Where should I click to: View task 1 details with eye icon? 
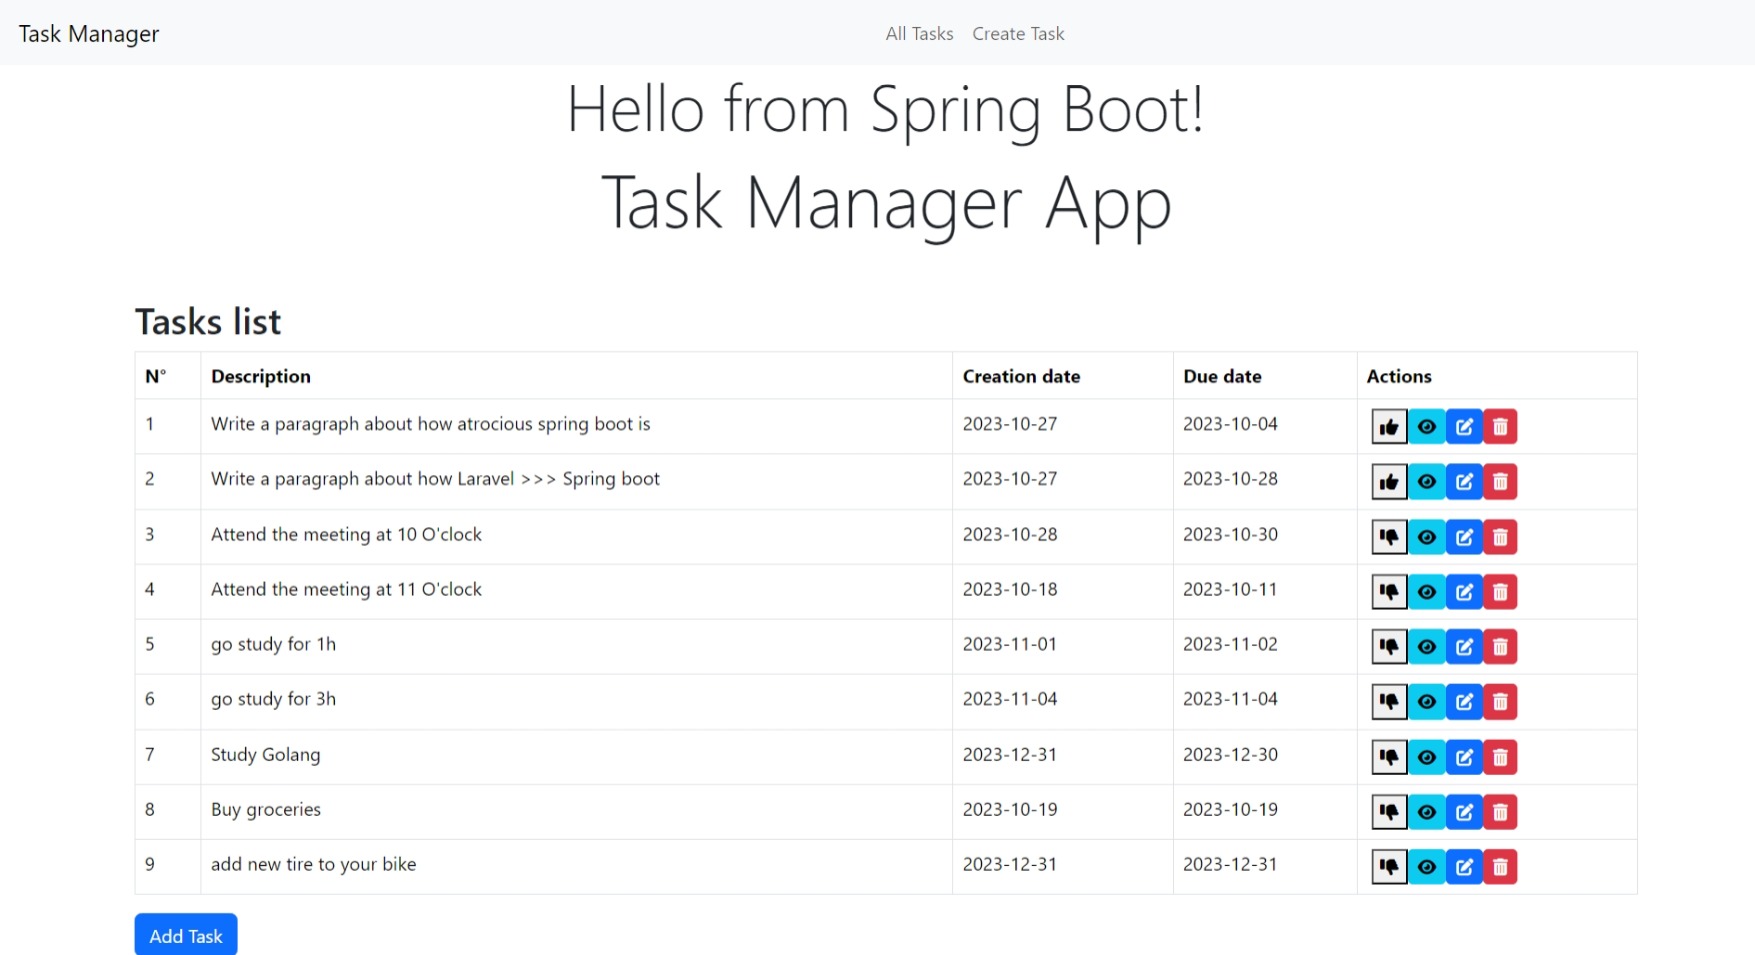click(x=1427, y=427)
